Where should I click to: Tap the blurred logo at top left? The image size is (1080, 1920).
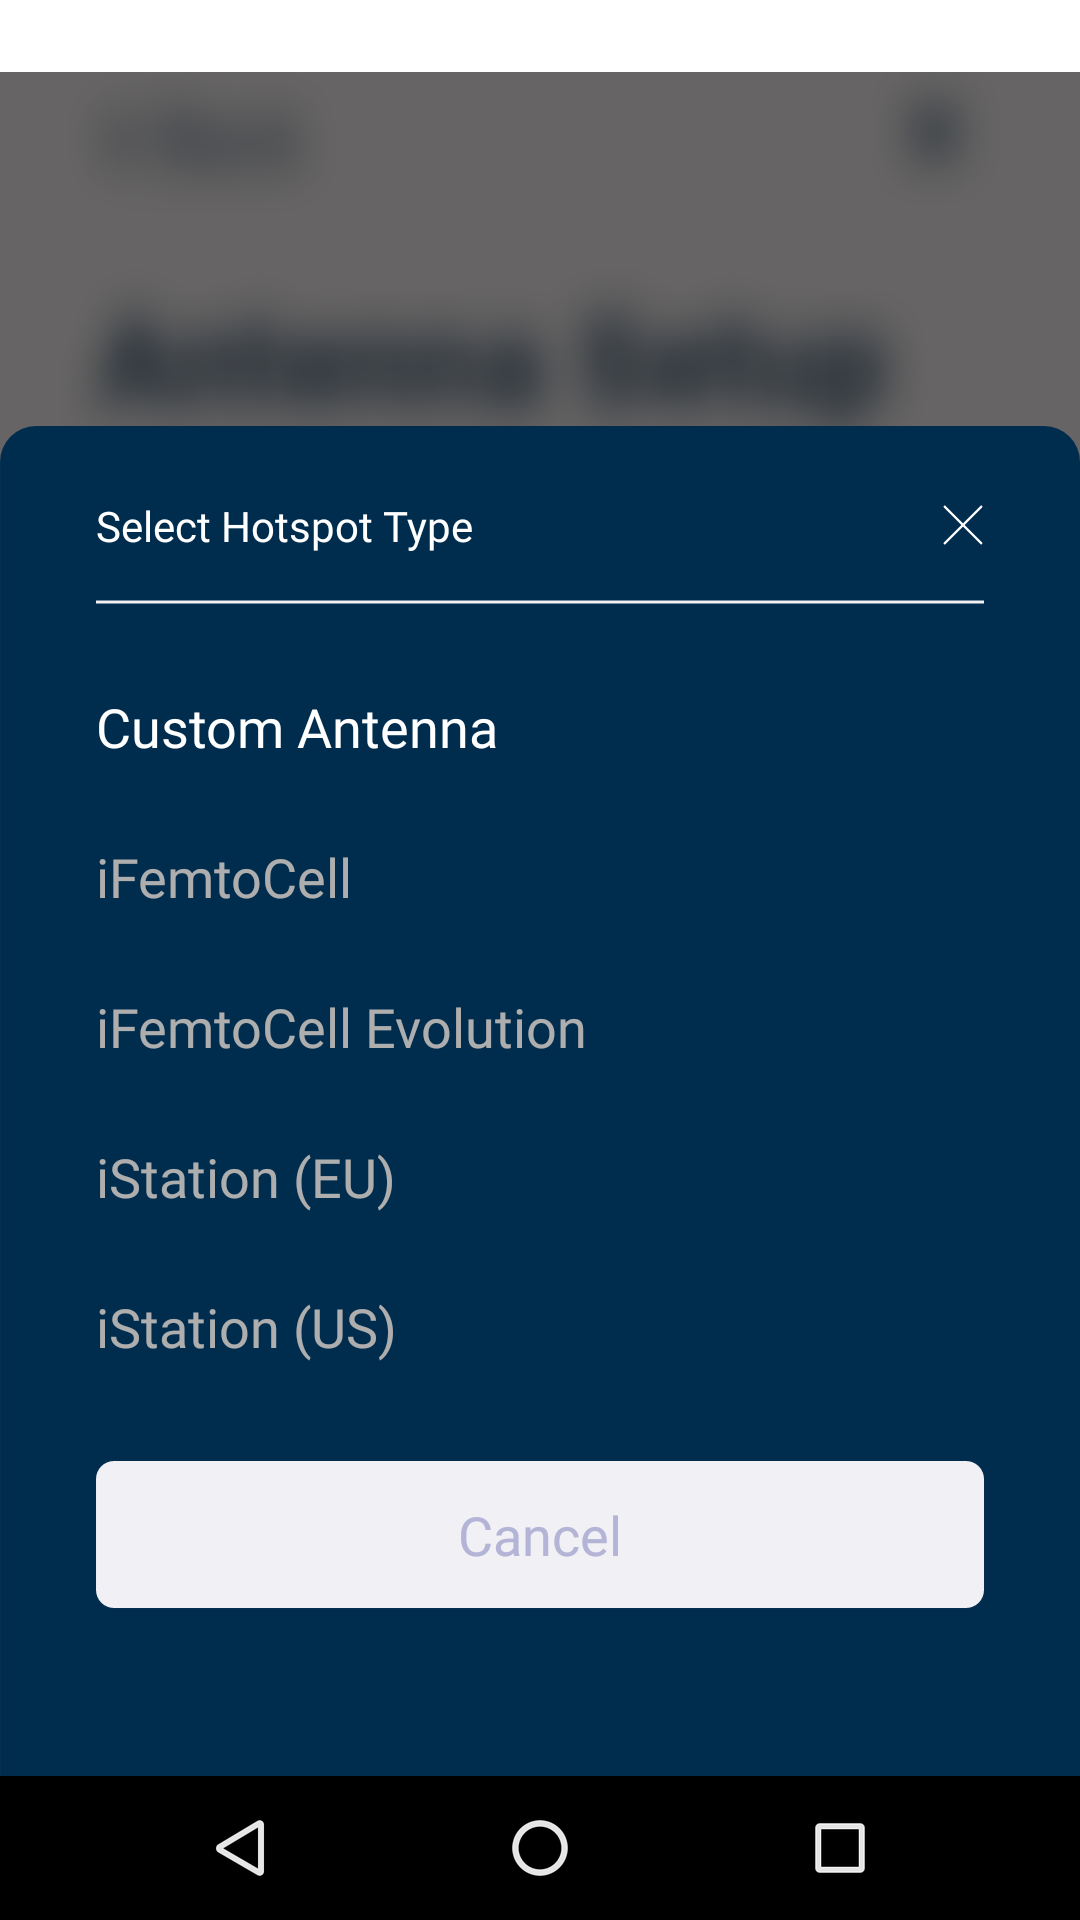pos(205,142)
